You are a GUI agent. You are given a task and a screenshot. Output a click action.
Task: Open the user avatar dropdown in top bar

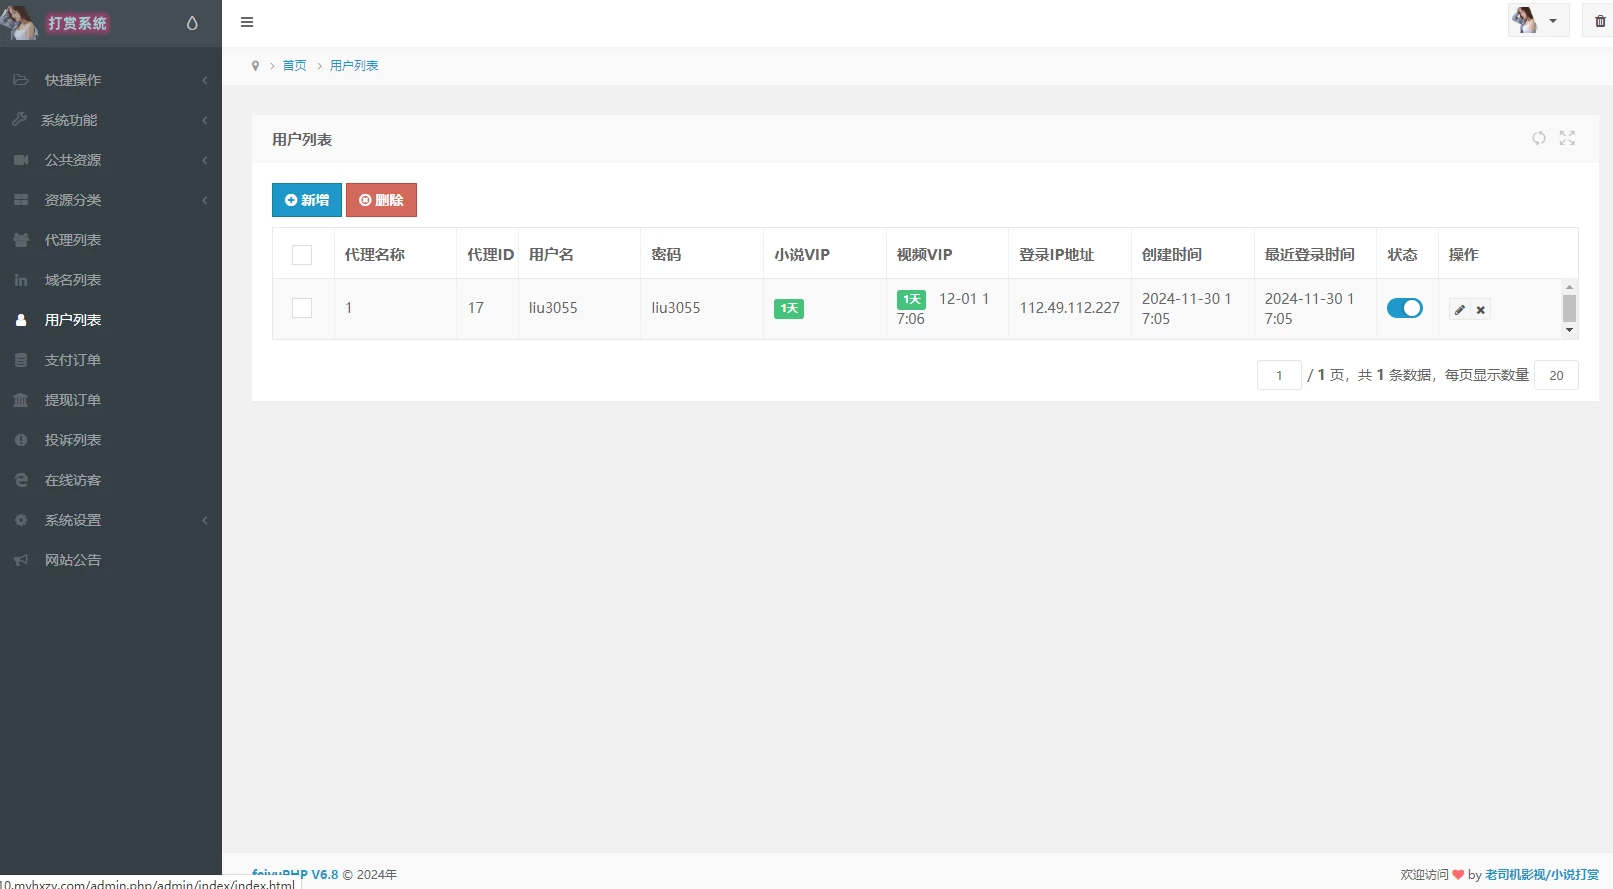(x=1537, y=21)
